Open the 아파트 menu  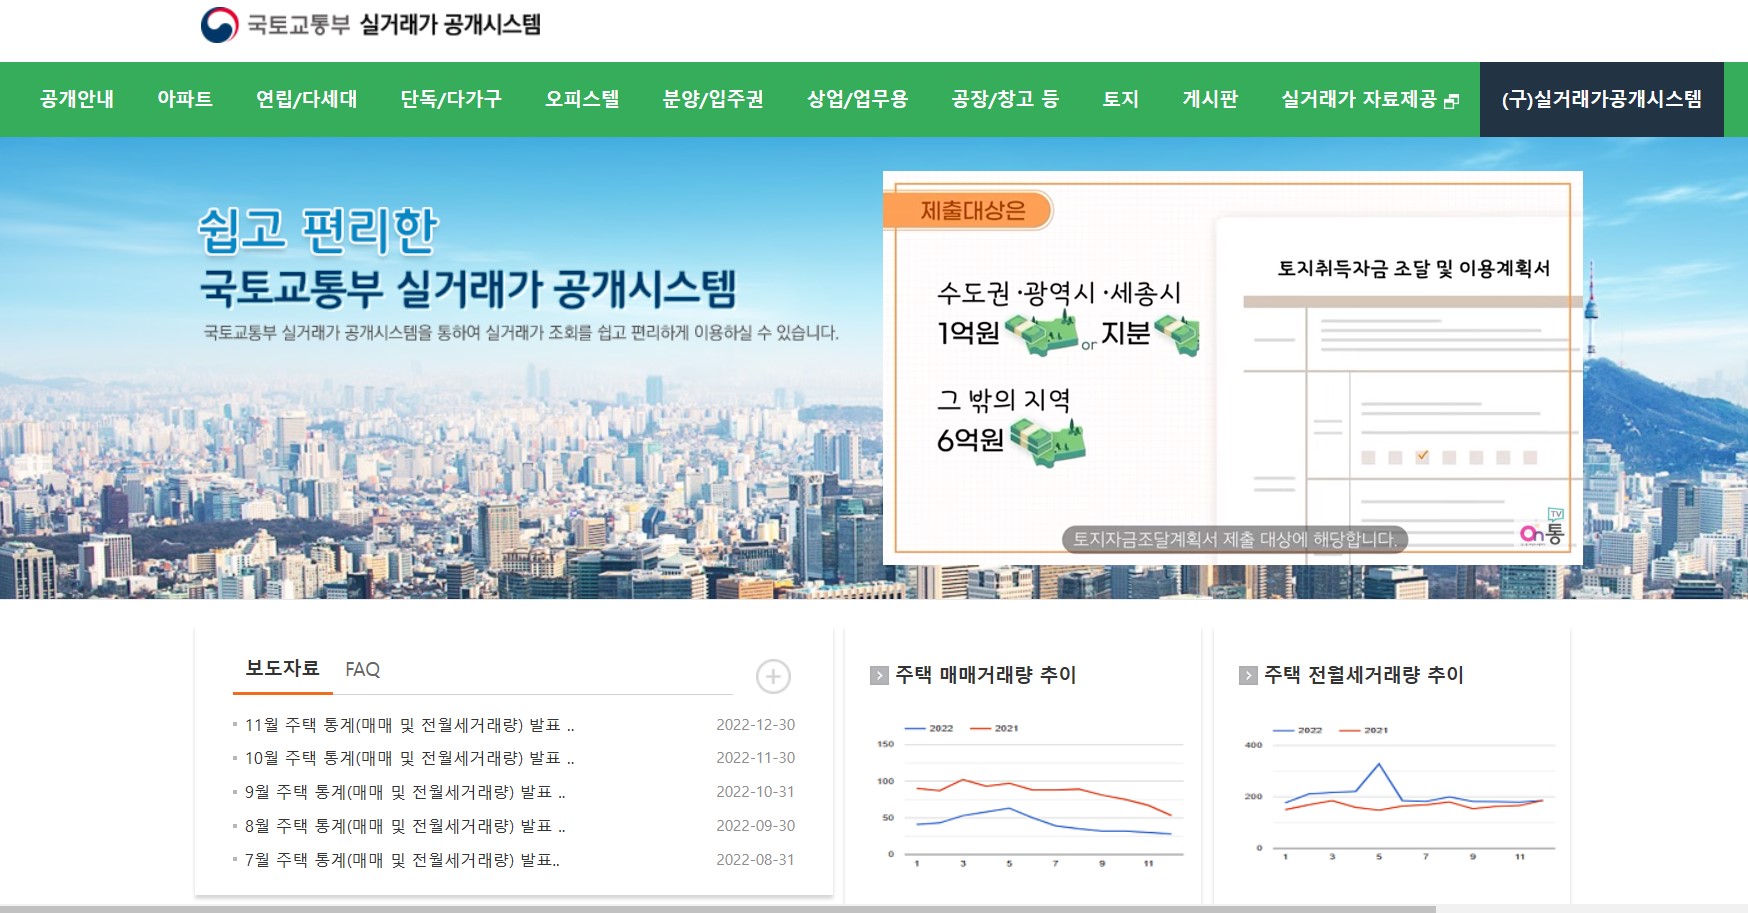[x=185, y=99]
